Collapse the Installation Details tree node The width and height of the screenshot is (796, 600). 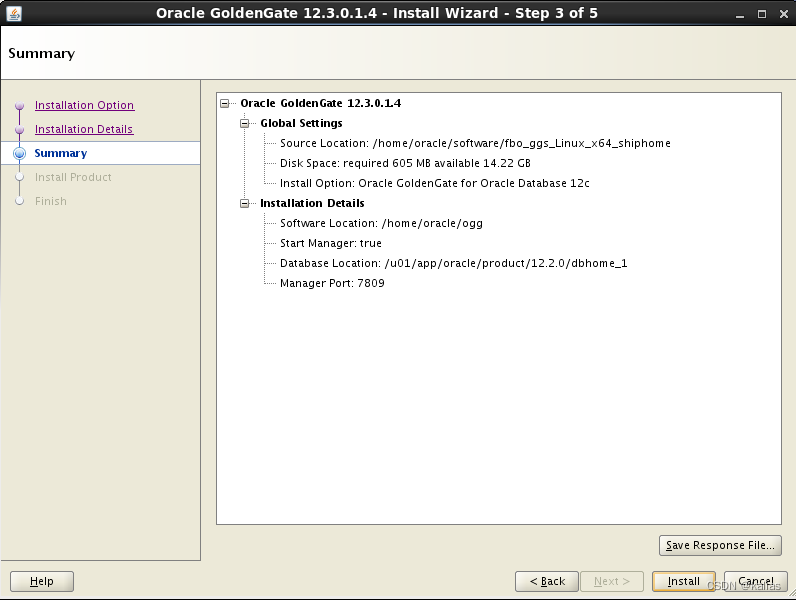pyautogui.click(x=245, y=204)
